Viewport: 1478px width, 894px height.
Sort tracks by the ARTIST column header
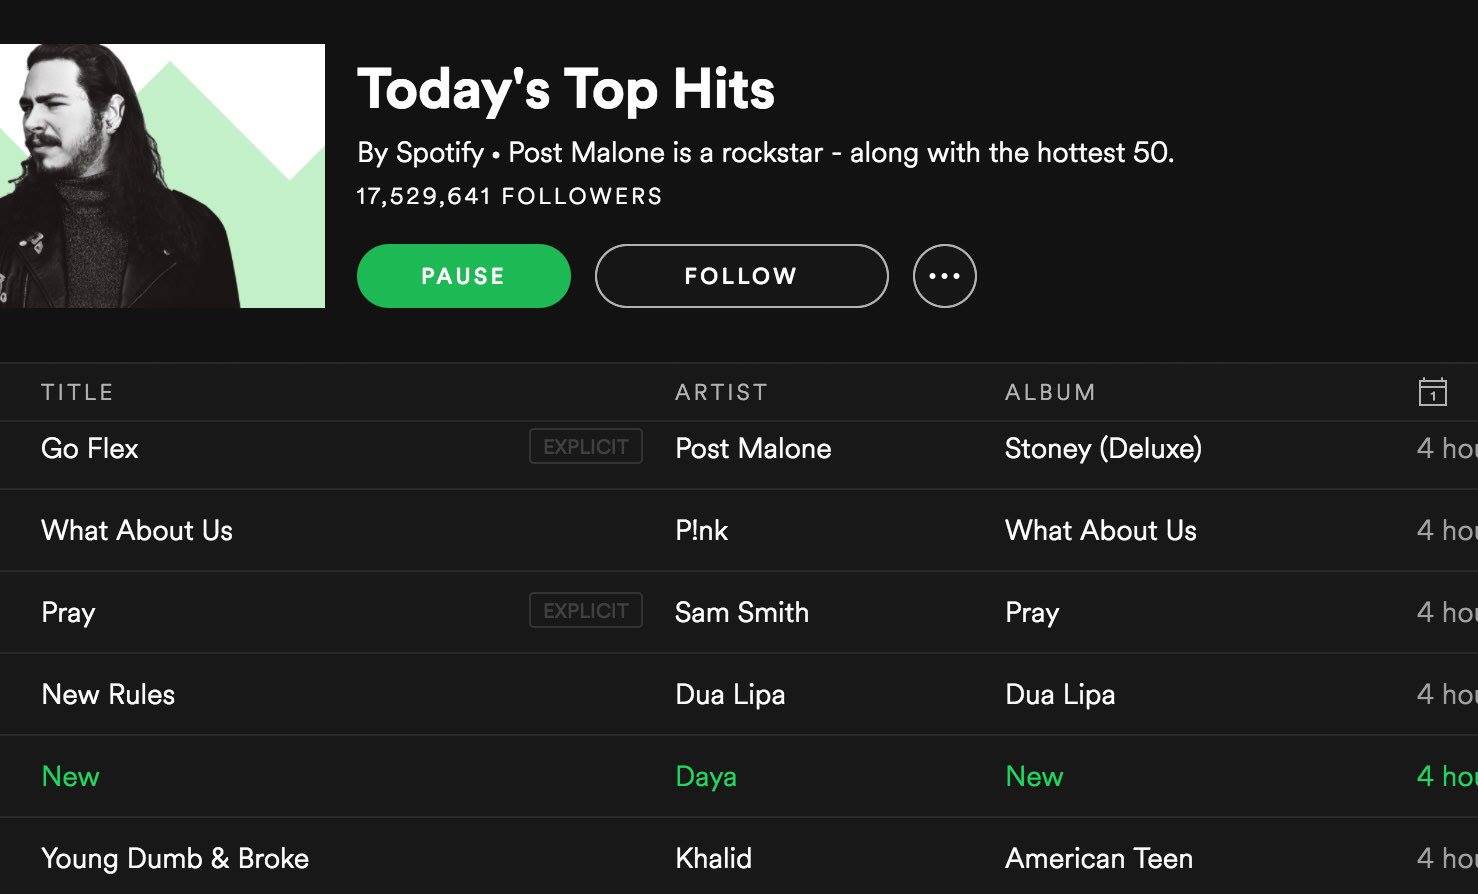(721, 392)
